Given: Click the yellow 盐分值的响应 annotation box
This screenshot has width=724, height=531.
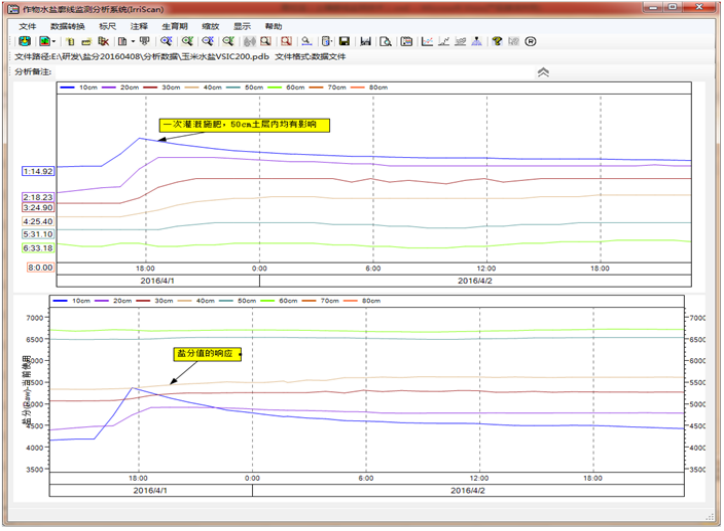Looking at the screenshot, I should (x=207, y=354).
